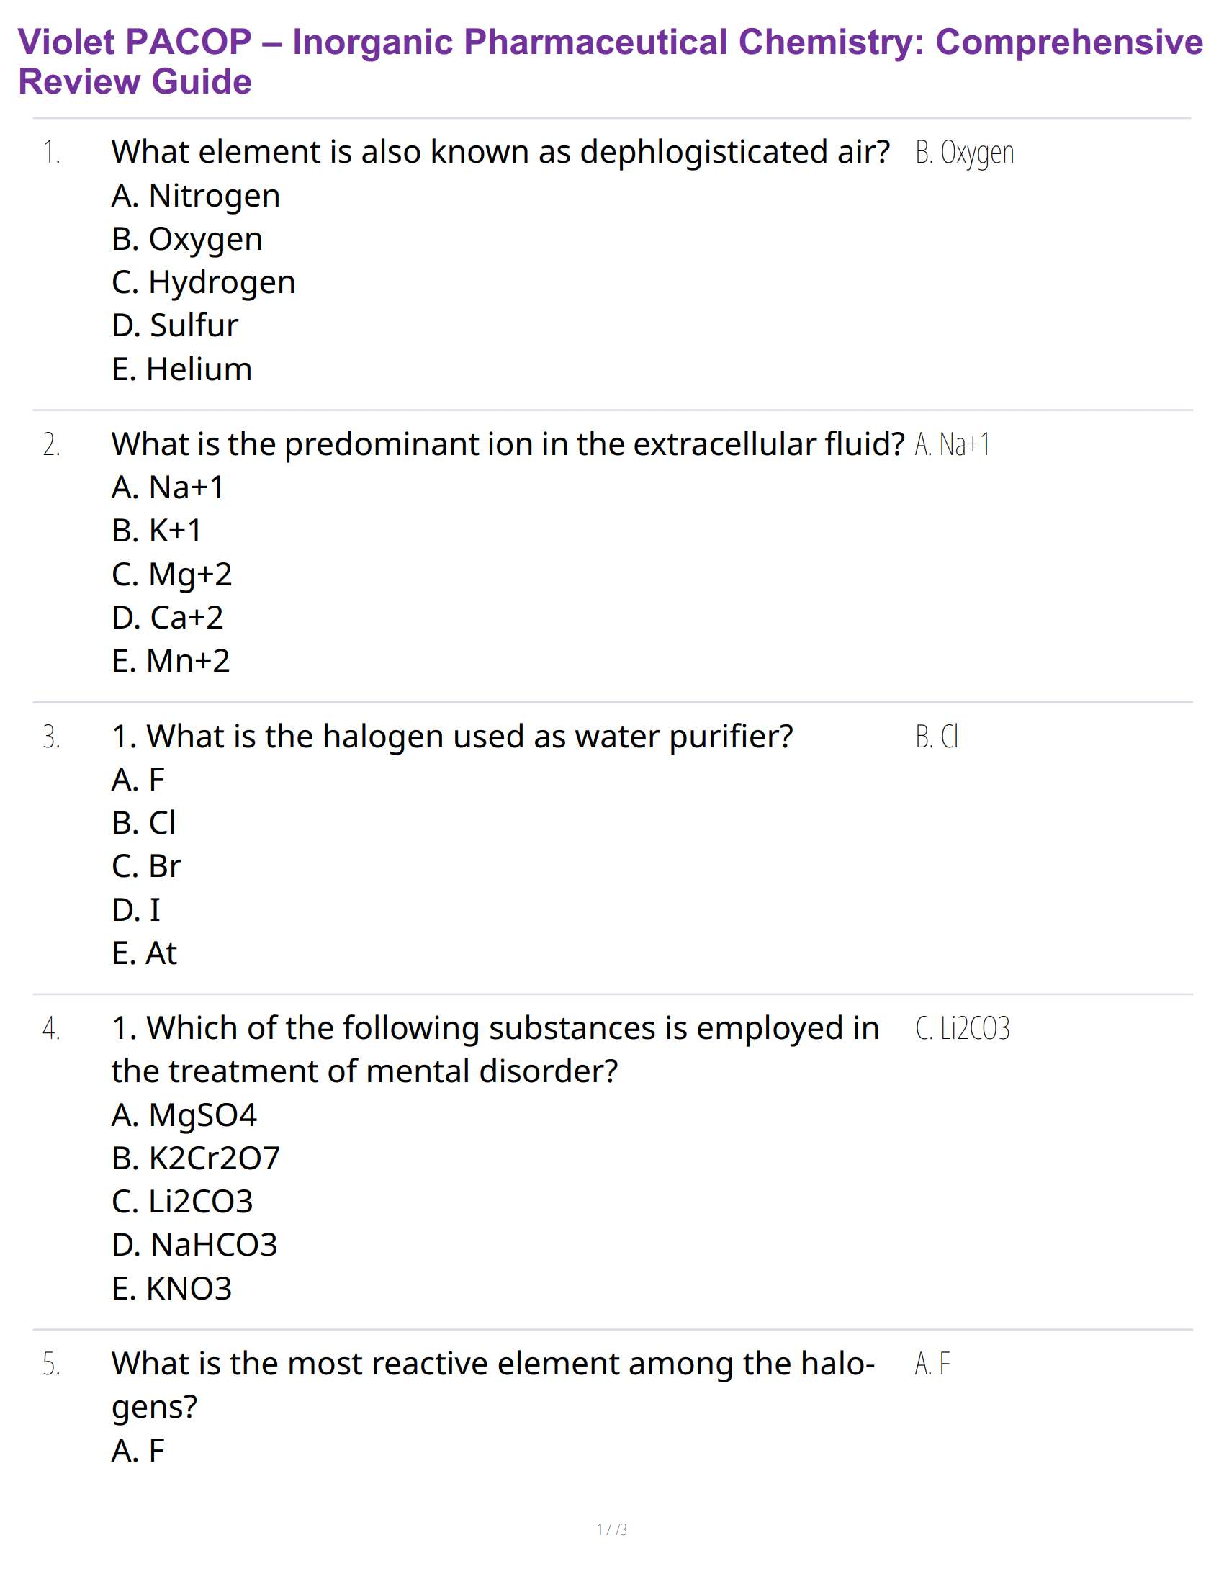
Task: Choose option 'B. K2Cr2O7' in question 4
Action: click(196, 1158)
